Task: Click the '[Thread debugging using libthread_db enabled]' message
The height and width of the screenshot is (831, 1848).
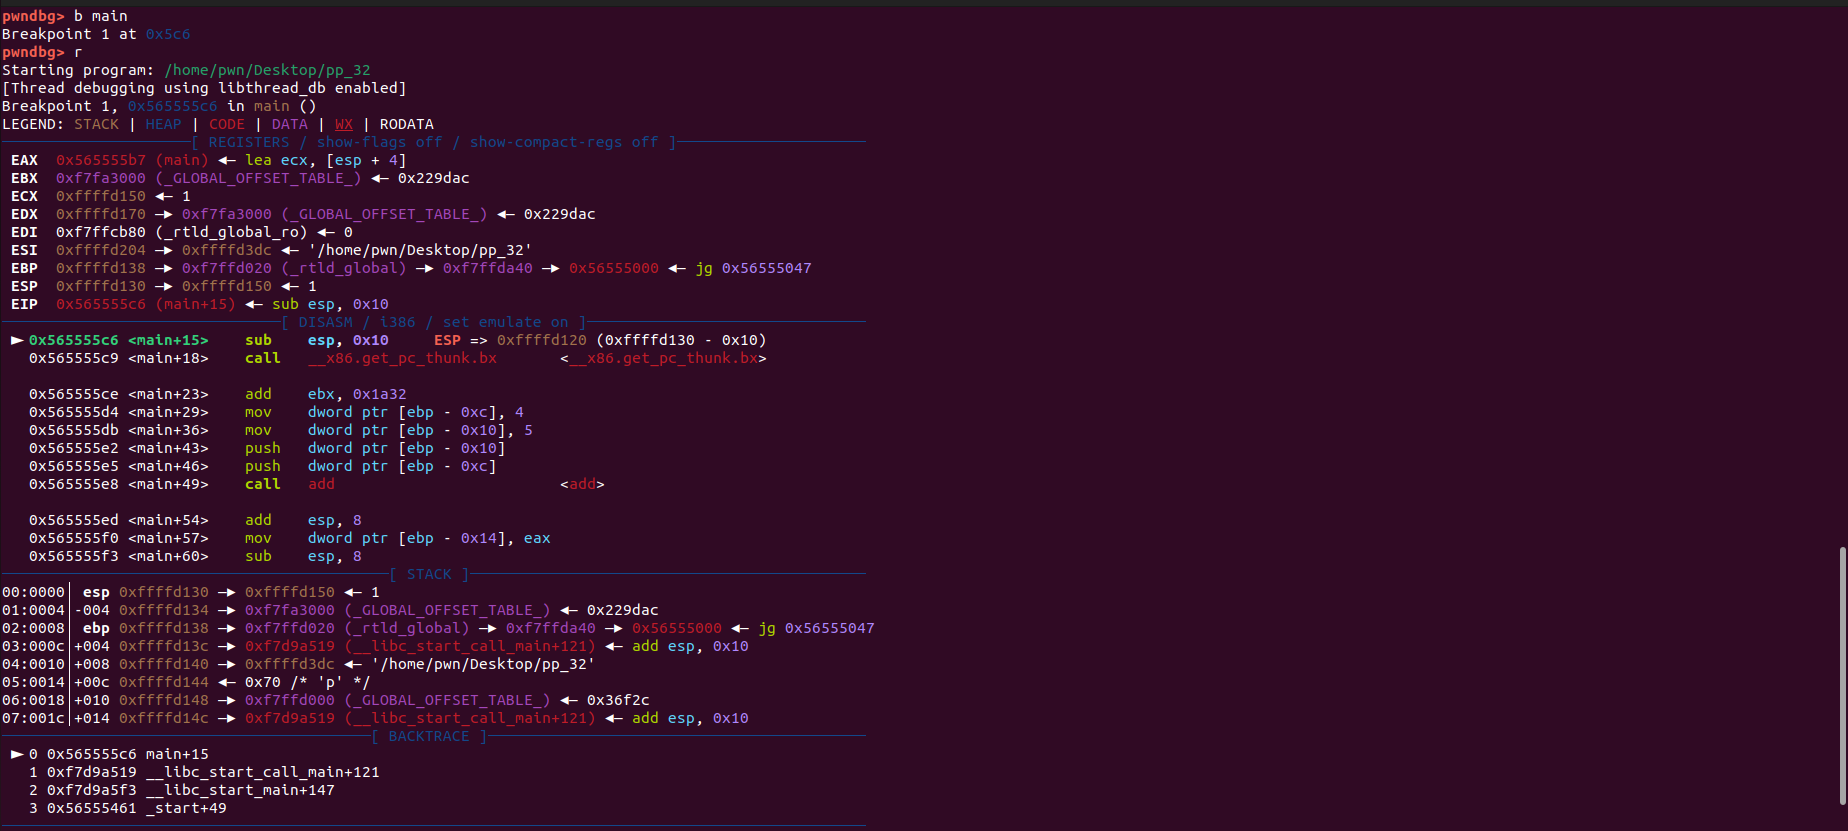Action: (x=204, y=88)
